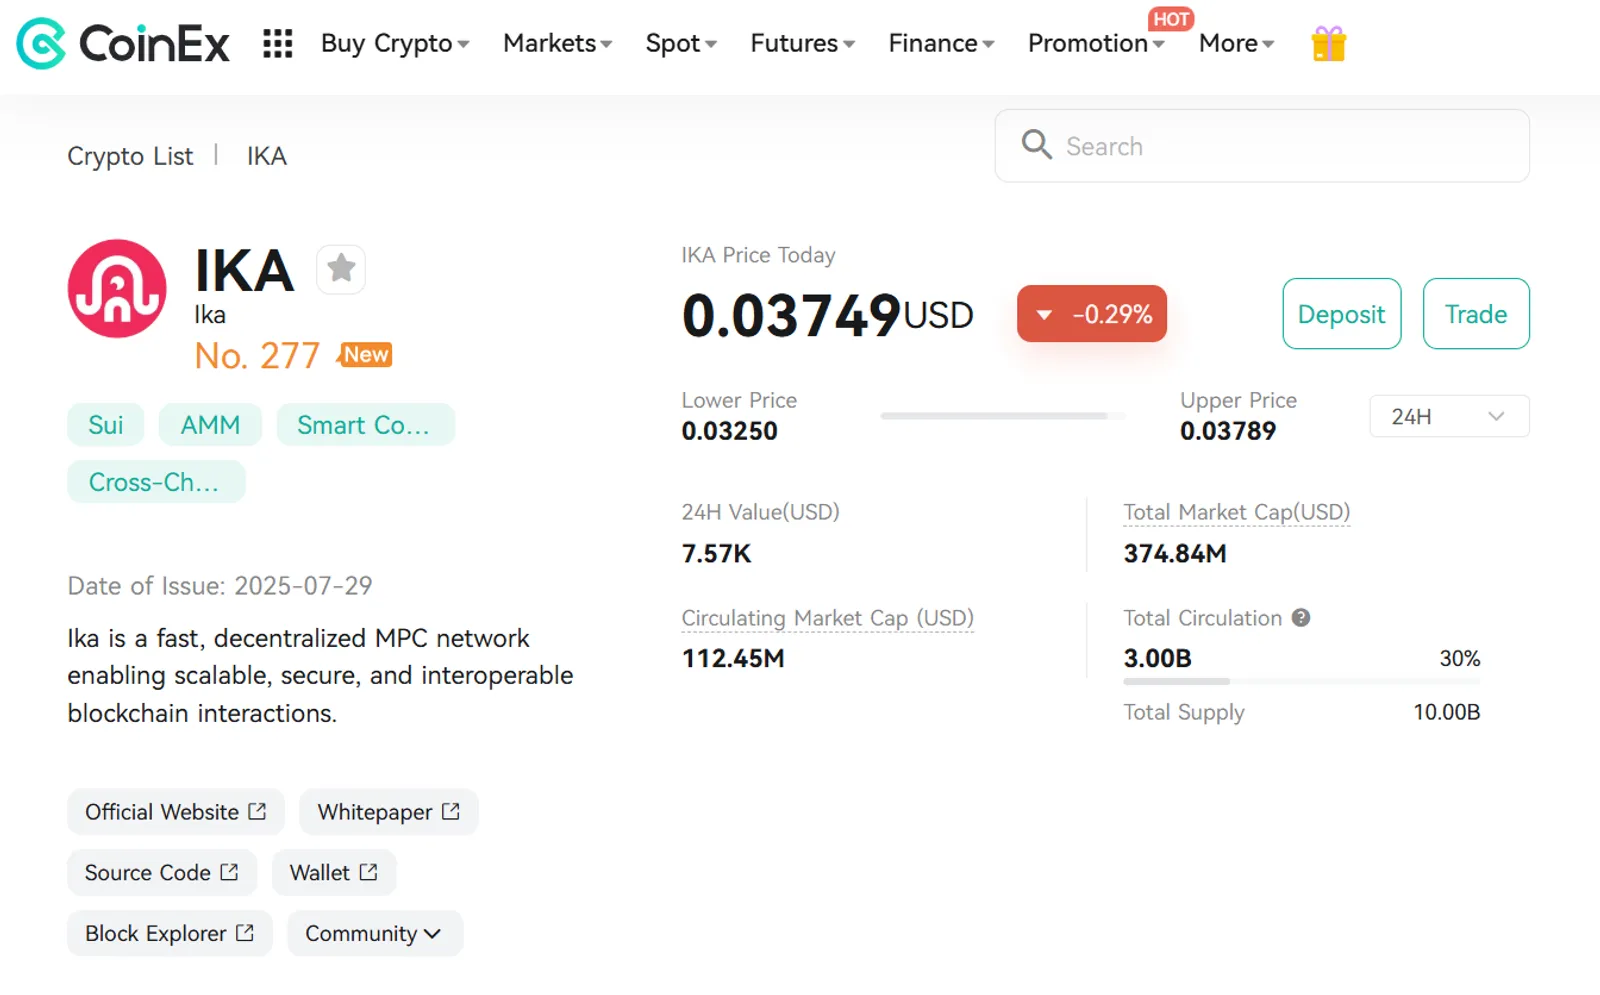Image resolution: width=1600 pixels, height=995 pixels.
Task: Select the Cross-Ch... tag
Action: click(x=156, y=482)
